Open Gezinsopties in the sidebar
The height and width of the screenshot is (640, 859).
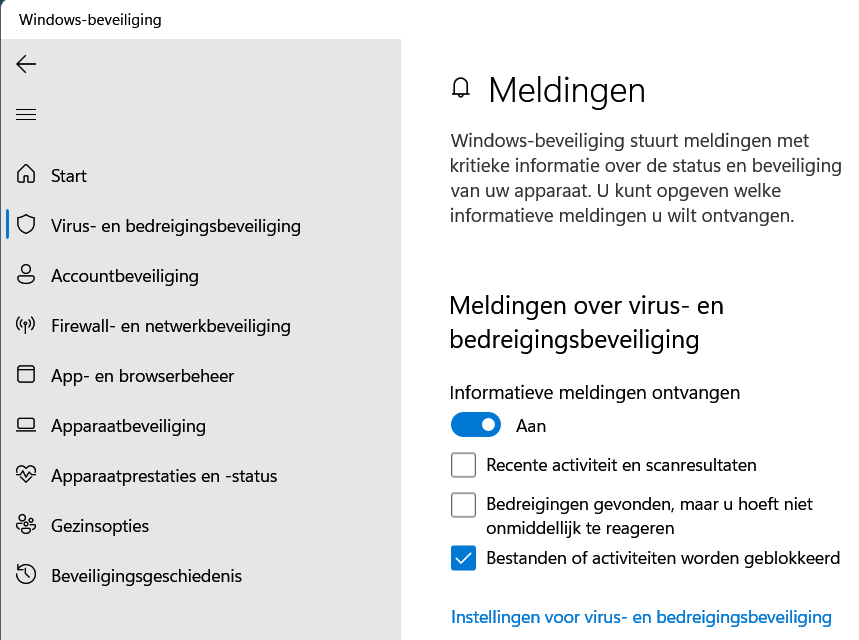pyautogui.click(x=100, y=525)
